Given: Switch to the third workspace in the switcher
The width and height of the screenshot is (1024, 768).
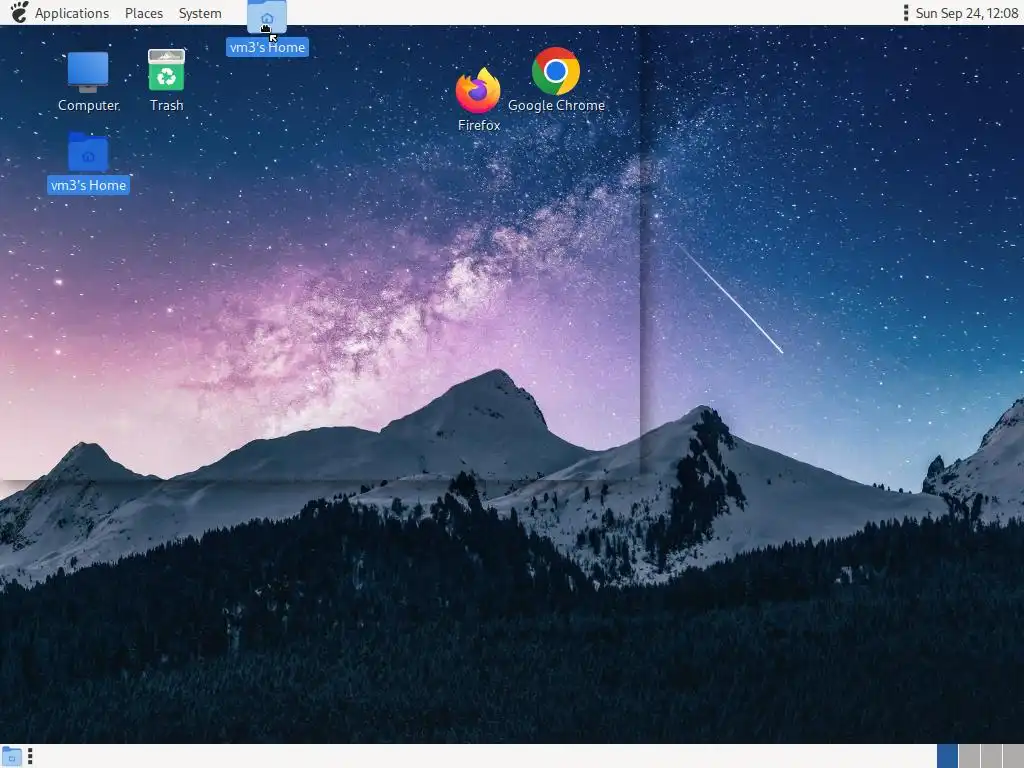Looking at the screenshot, I should coord(991,756).
